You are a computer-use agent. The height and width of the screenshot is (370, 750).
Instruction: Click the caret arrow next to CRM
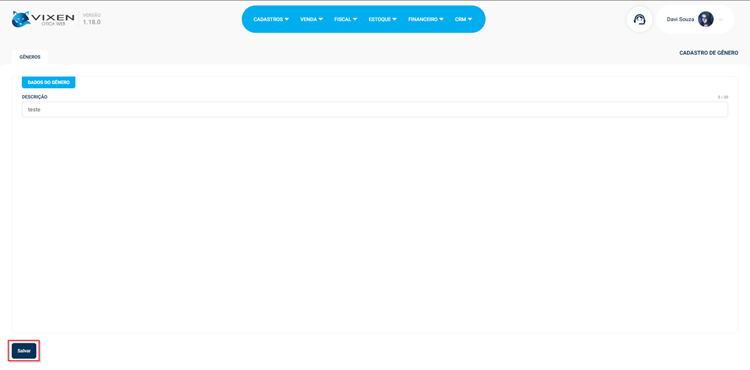point(470,20)
